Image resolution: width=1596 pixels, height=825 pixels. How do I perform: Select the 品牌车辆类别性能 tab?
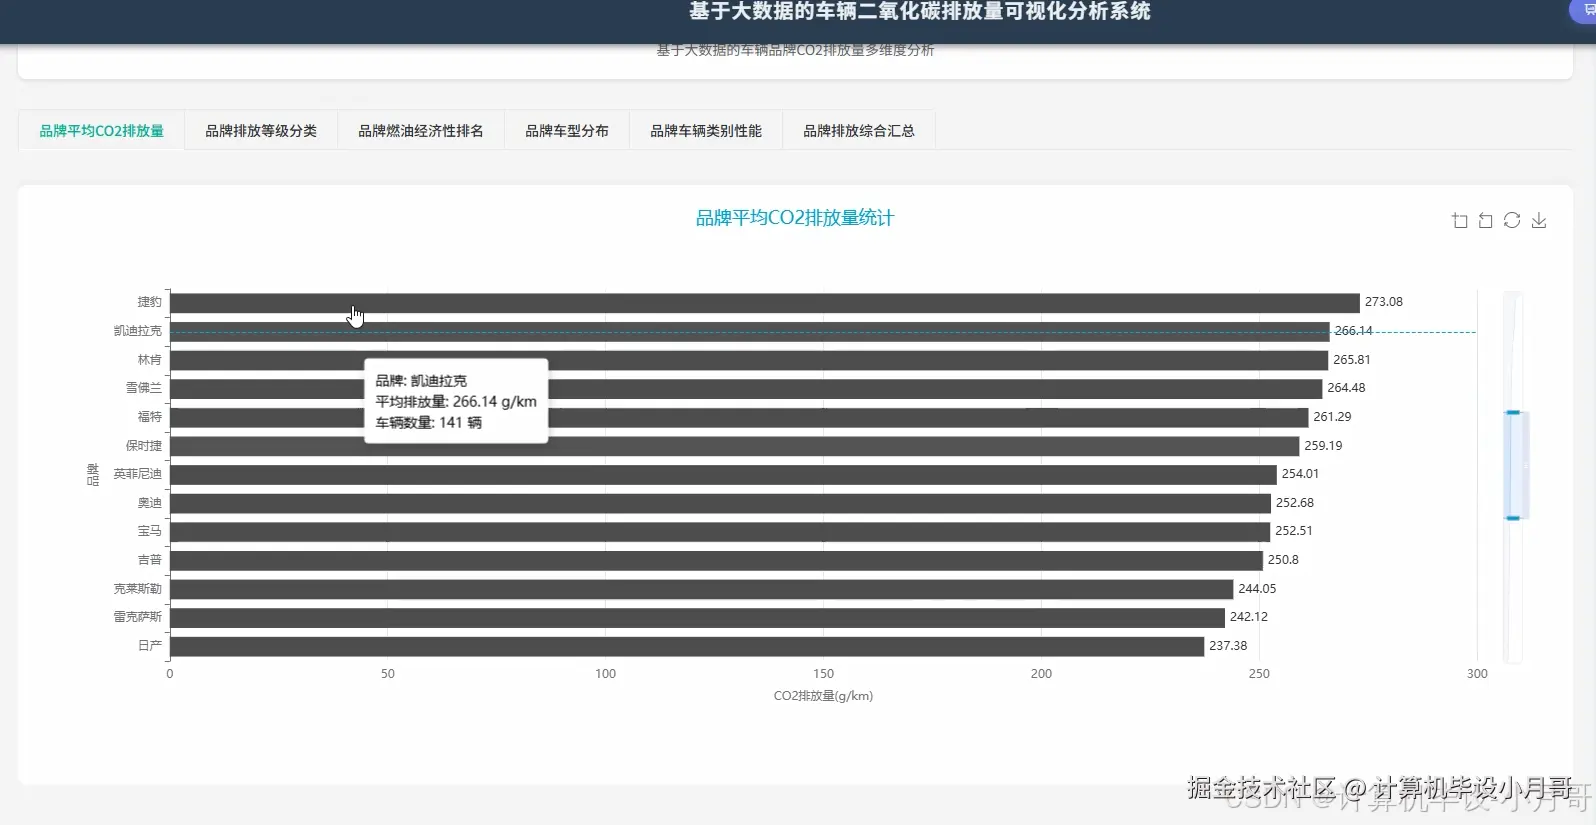(706, 131)
